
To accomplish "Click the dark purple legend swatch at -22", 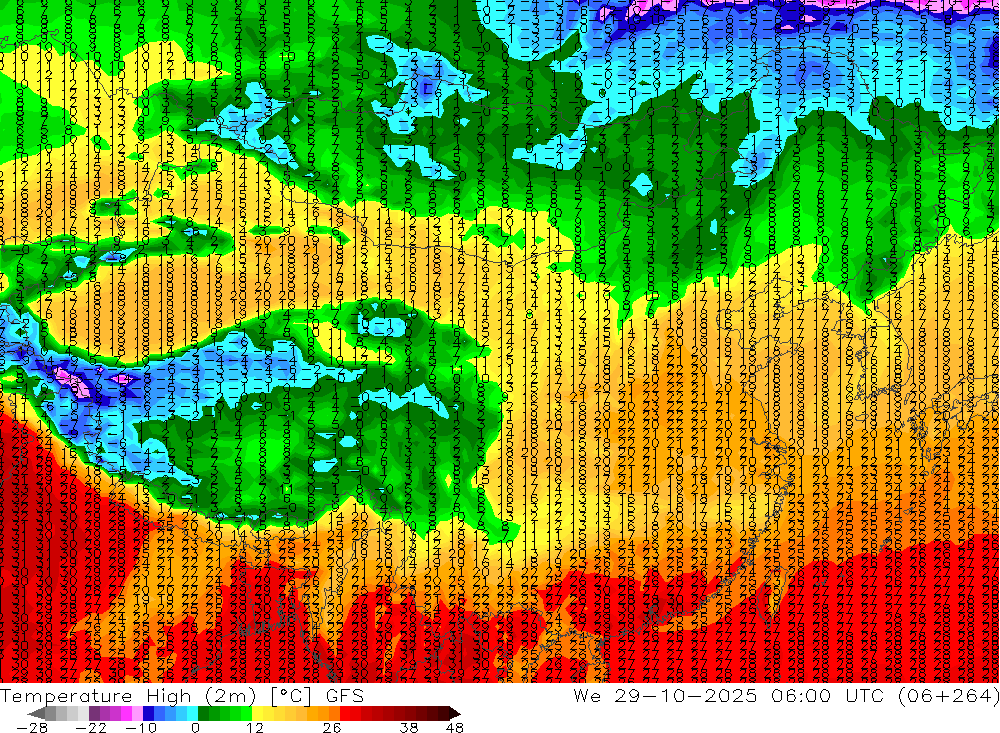I will point(94,713).
